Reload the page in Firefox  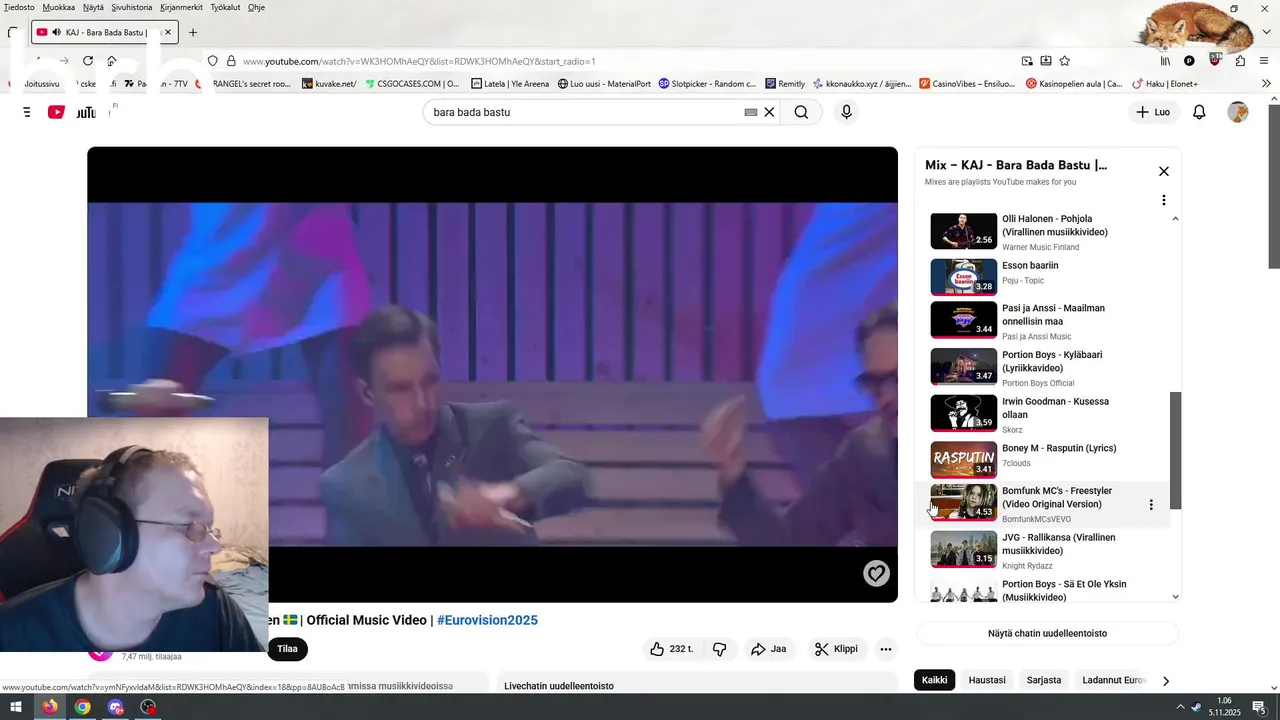(x=88, y=61)
